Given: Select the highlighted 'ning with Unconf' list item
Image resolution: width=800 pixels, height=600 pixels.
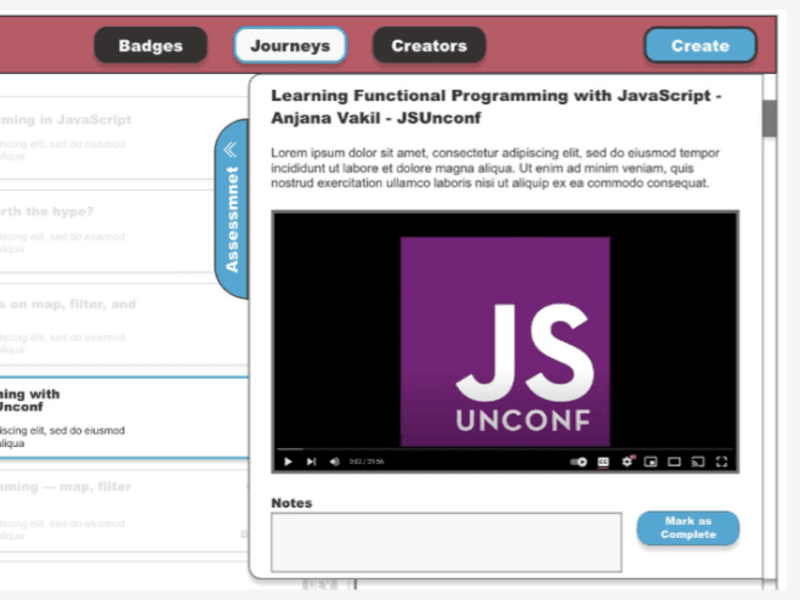Looking at the screenshot, I should tap(124, 418).
